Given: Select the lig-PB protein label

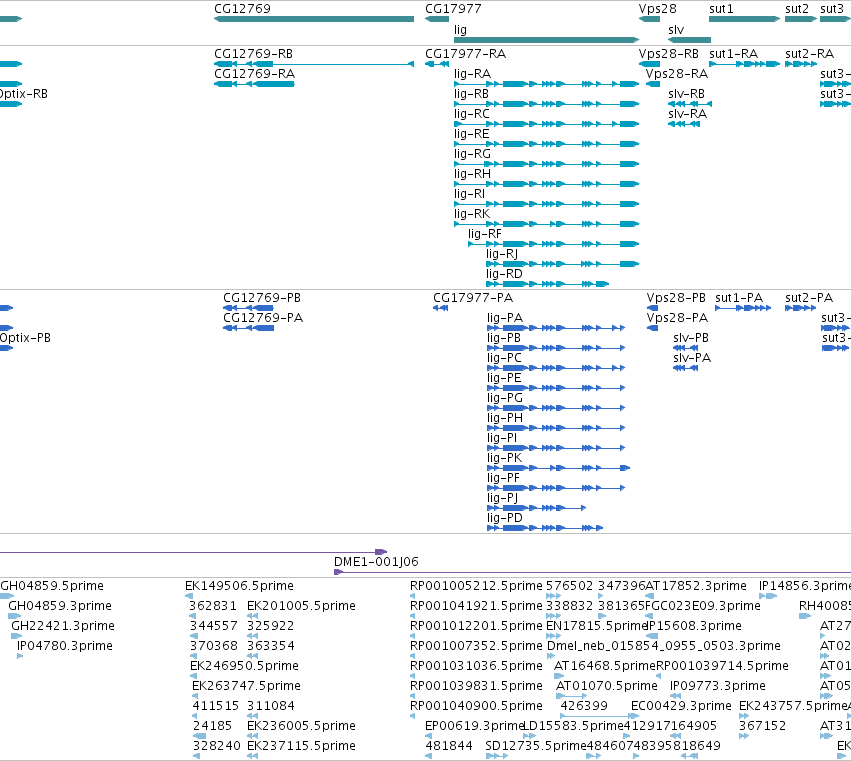Looking at the screenshot, I should 504,338.
